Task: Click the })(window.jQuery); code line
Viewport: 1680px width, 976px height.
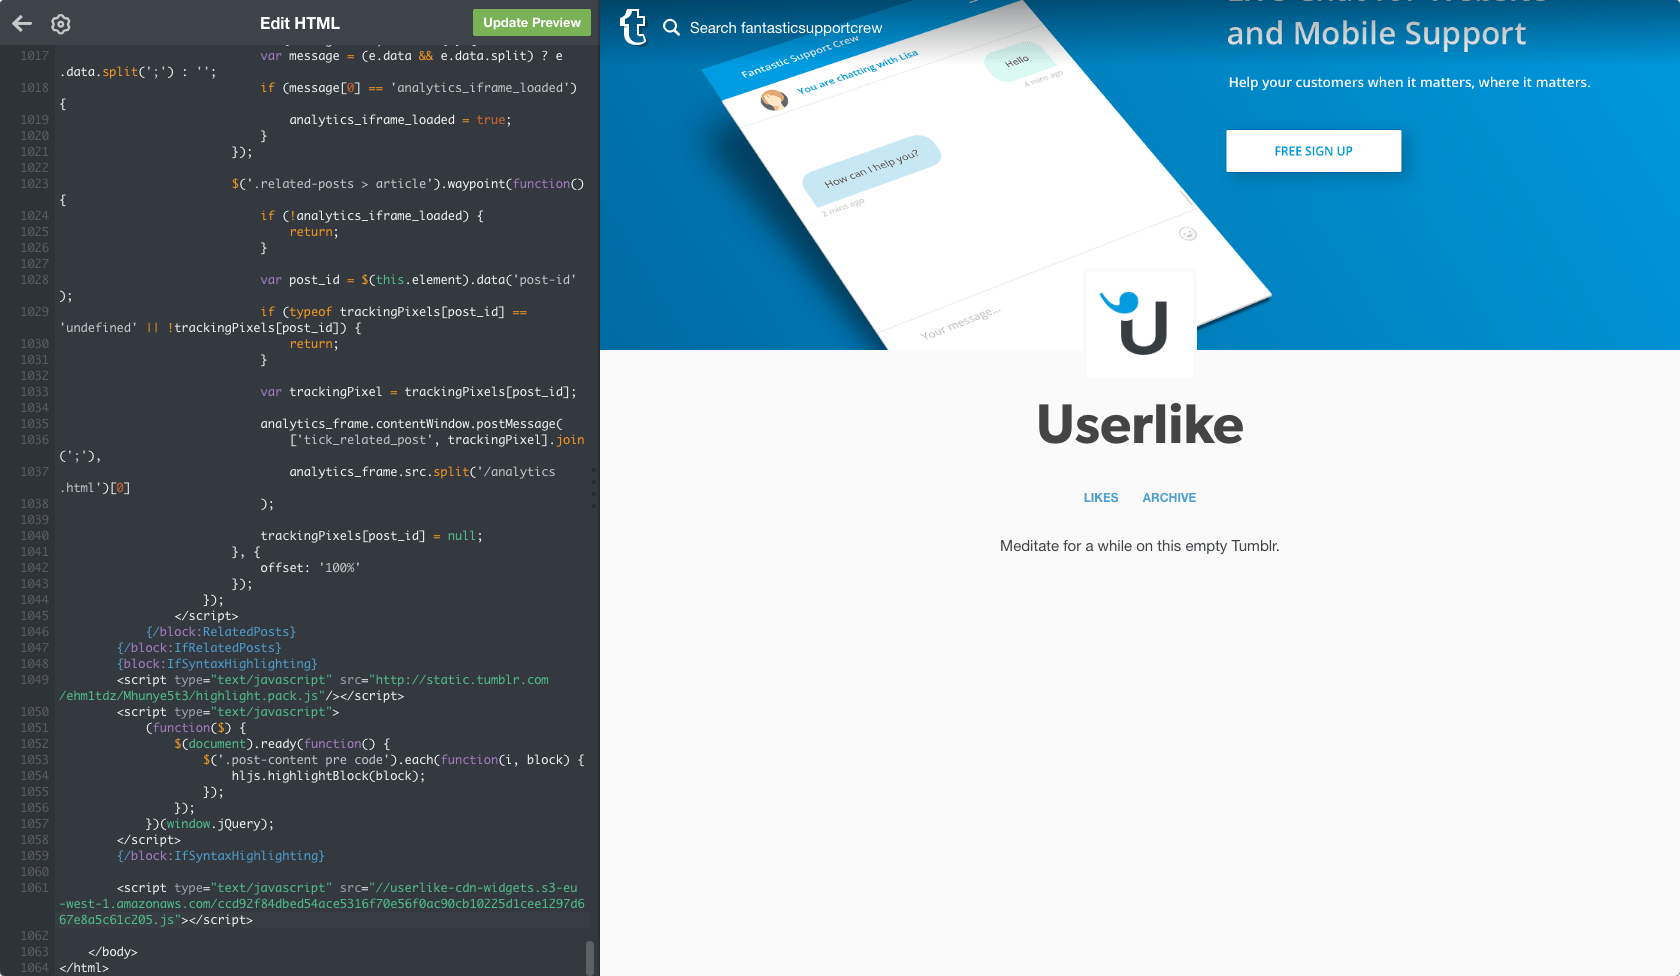Action: [210, 824]
